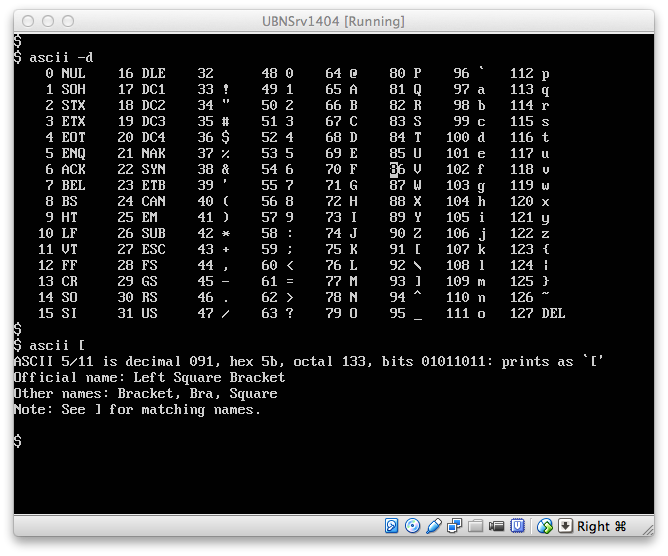Click the 'ETB' entry
The width and height of the screenshot is (668, 556).
pyautogui.click(x=153, y=185)
